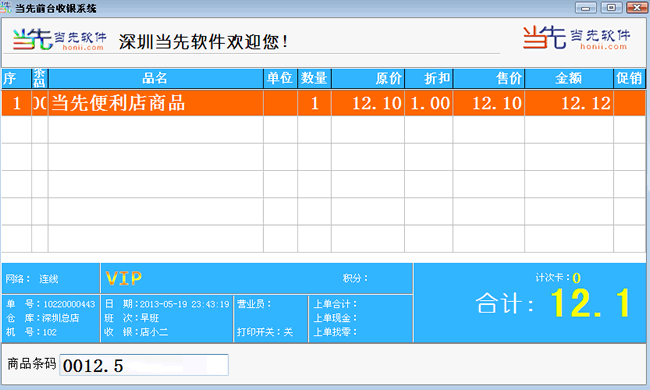Click the 当先软件 logo at top left
The height and width of the screenshot is (390, 650).
pos(59,40)
